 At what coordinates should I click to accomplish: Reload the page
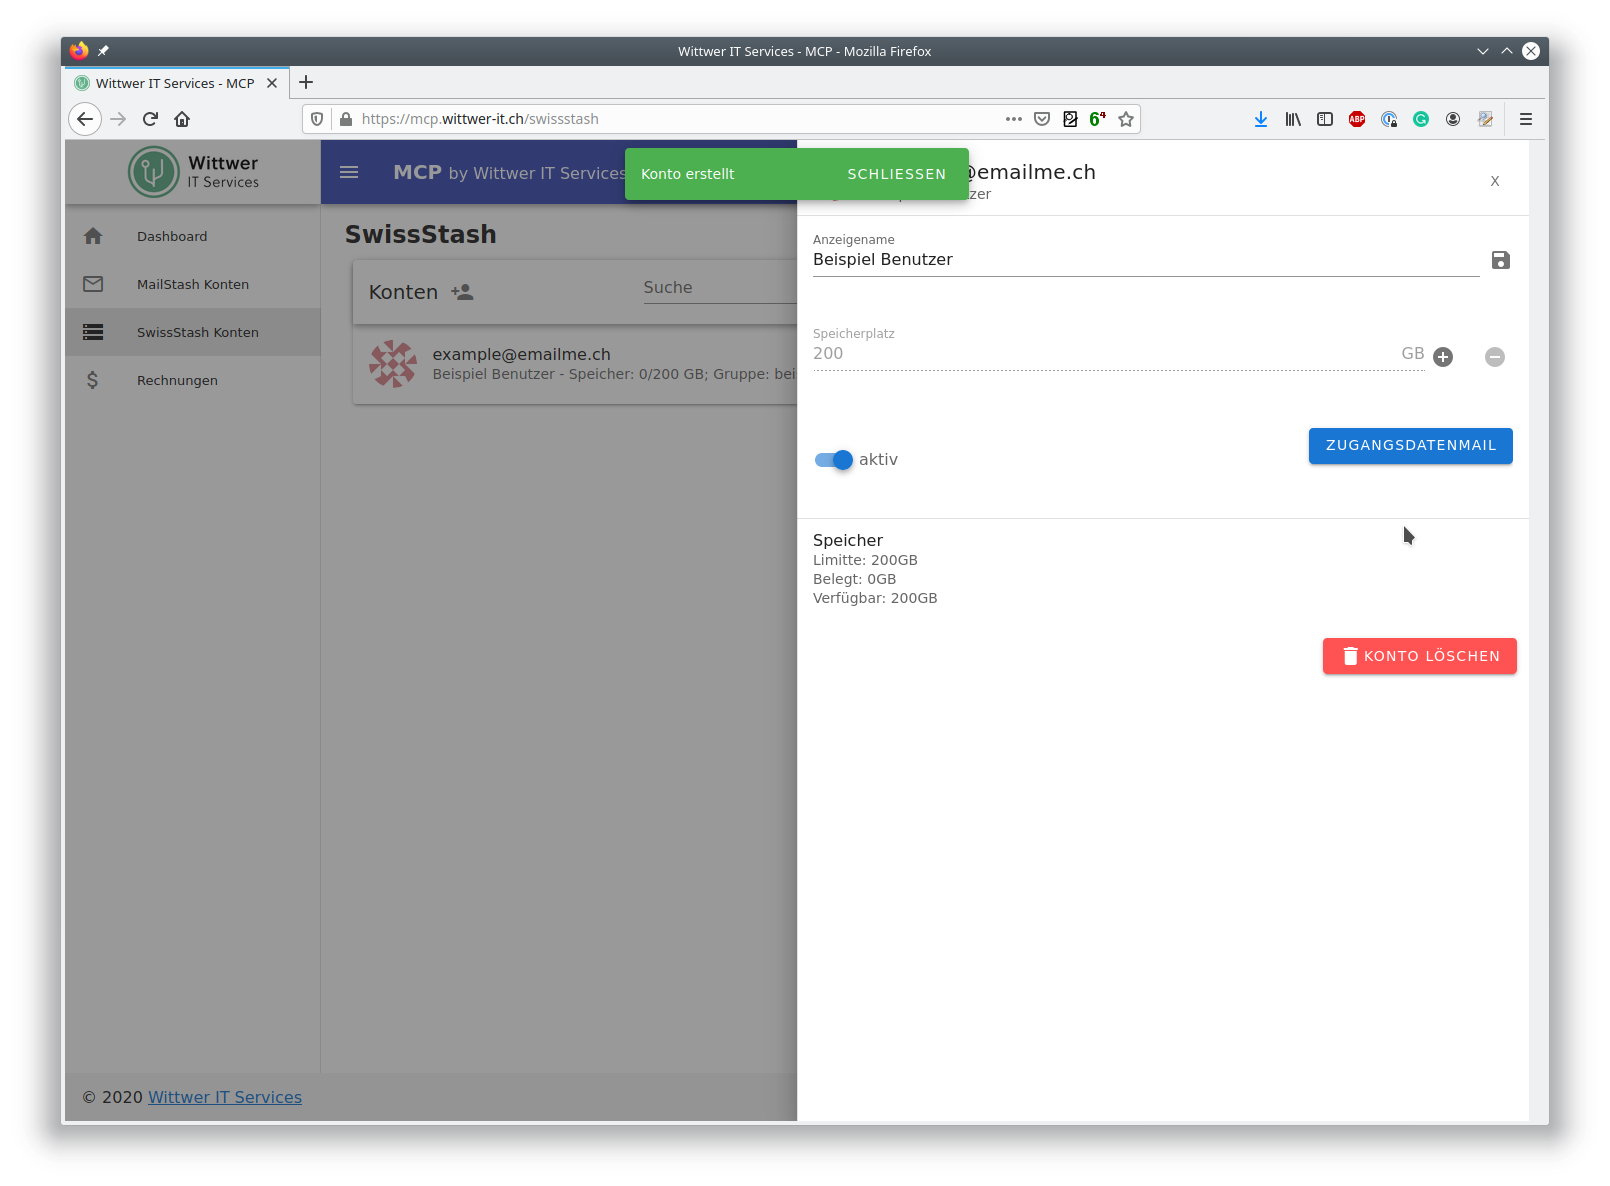pyautogui.click(x=150, y=119)
